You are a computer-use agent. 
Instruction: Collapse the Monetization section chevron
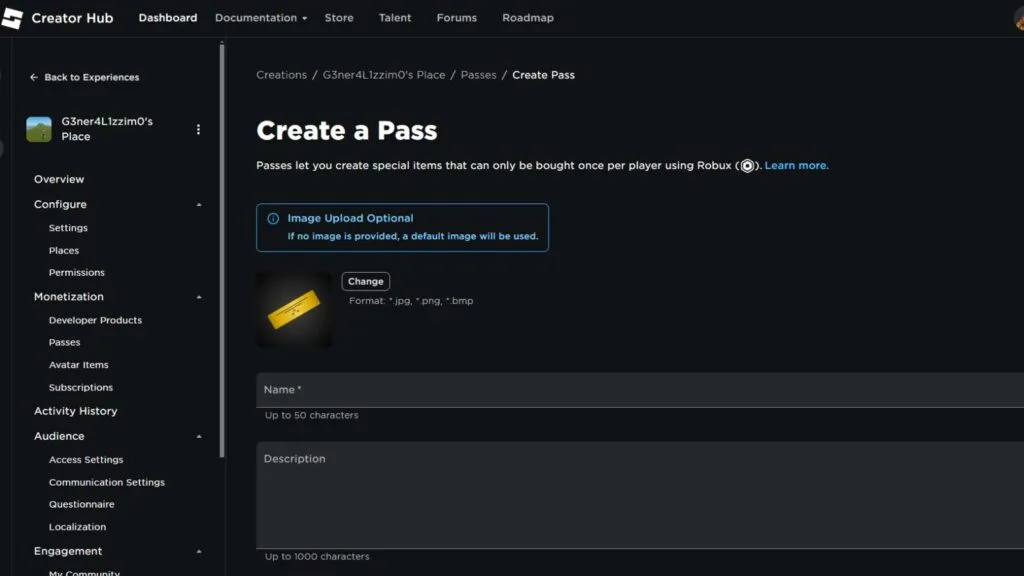[x=199, y=297]
